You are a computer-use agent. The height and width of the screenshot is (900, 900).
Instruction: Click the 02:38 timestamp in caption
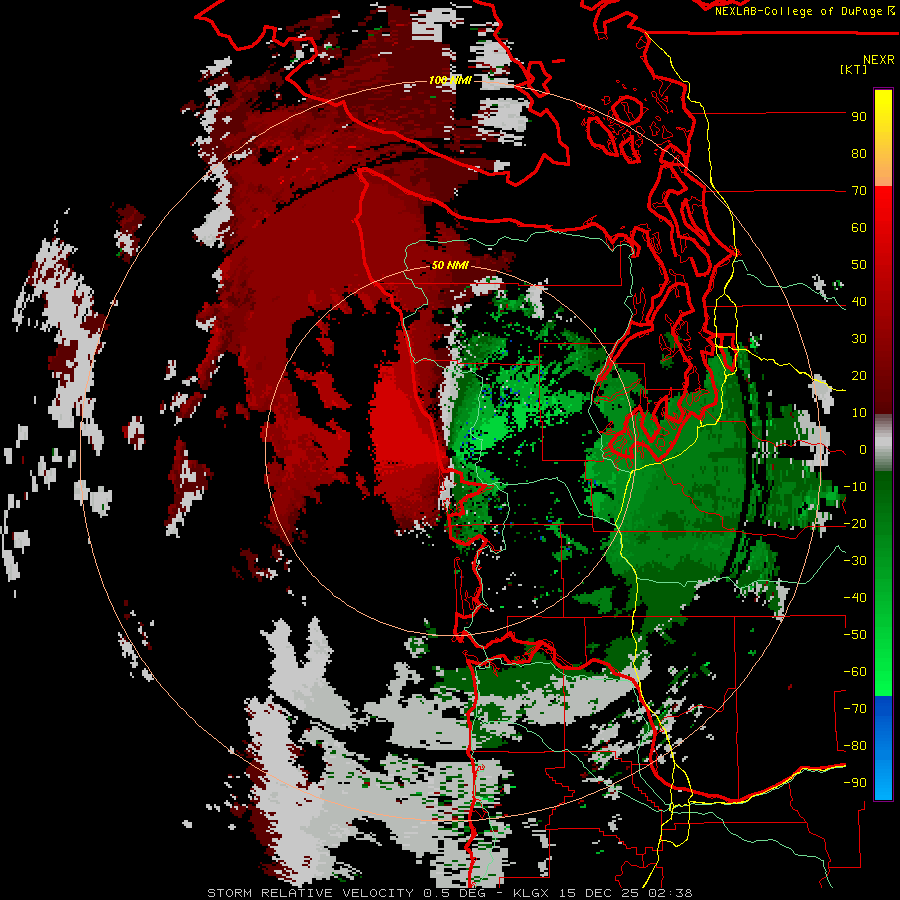670,893
